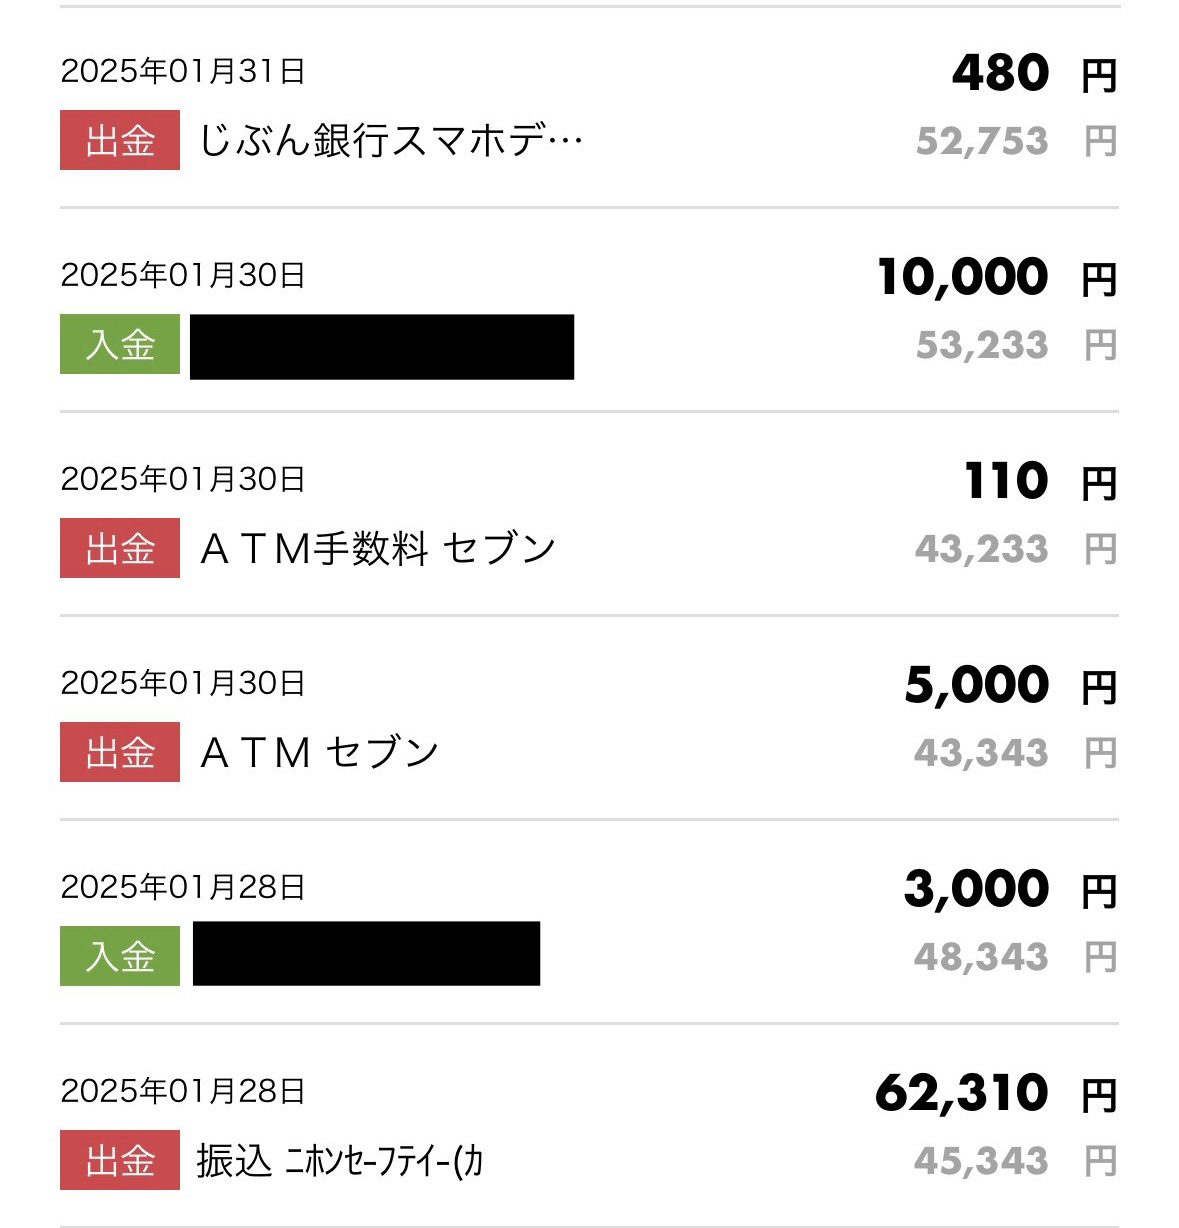Click the redacted description on the 3,000 円 deposit
The image size is (1179, 1228).
click(x=366, y=954)
